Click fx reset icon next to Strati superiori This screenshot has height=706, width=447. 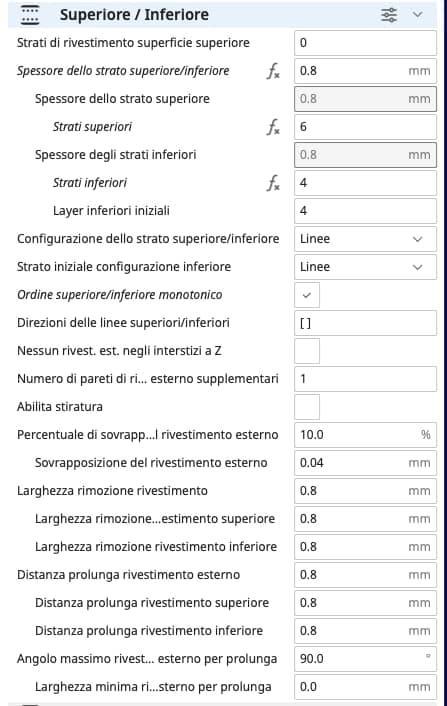tap(273, 127)
